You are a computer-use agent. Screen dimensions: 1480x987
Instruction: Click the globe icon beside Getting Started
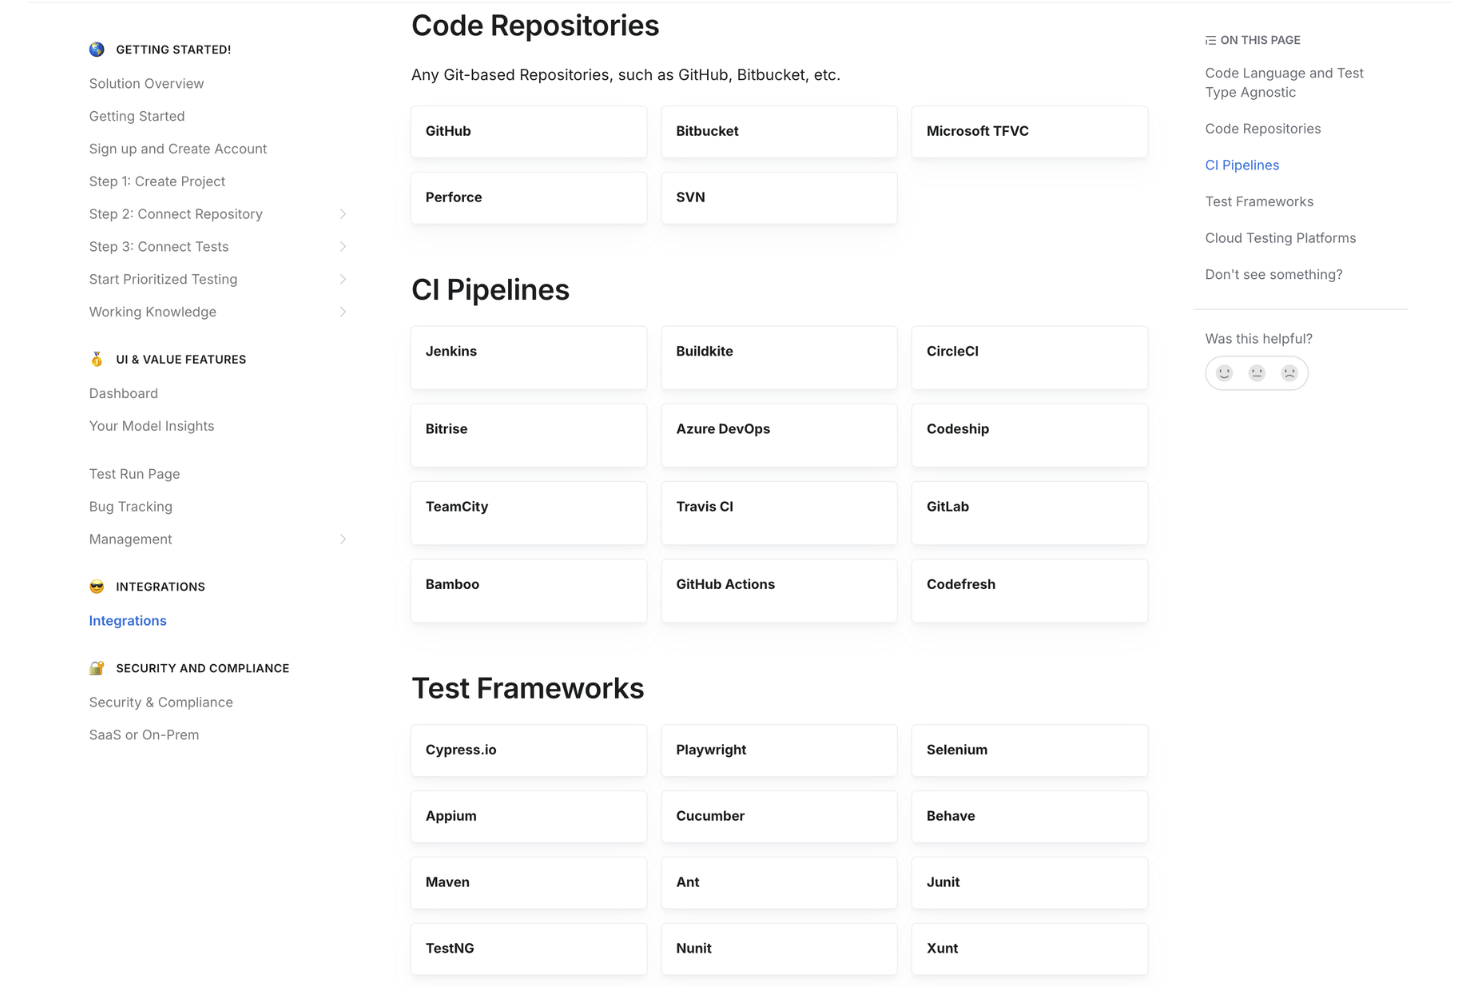coord(97,49)
